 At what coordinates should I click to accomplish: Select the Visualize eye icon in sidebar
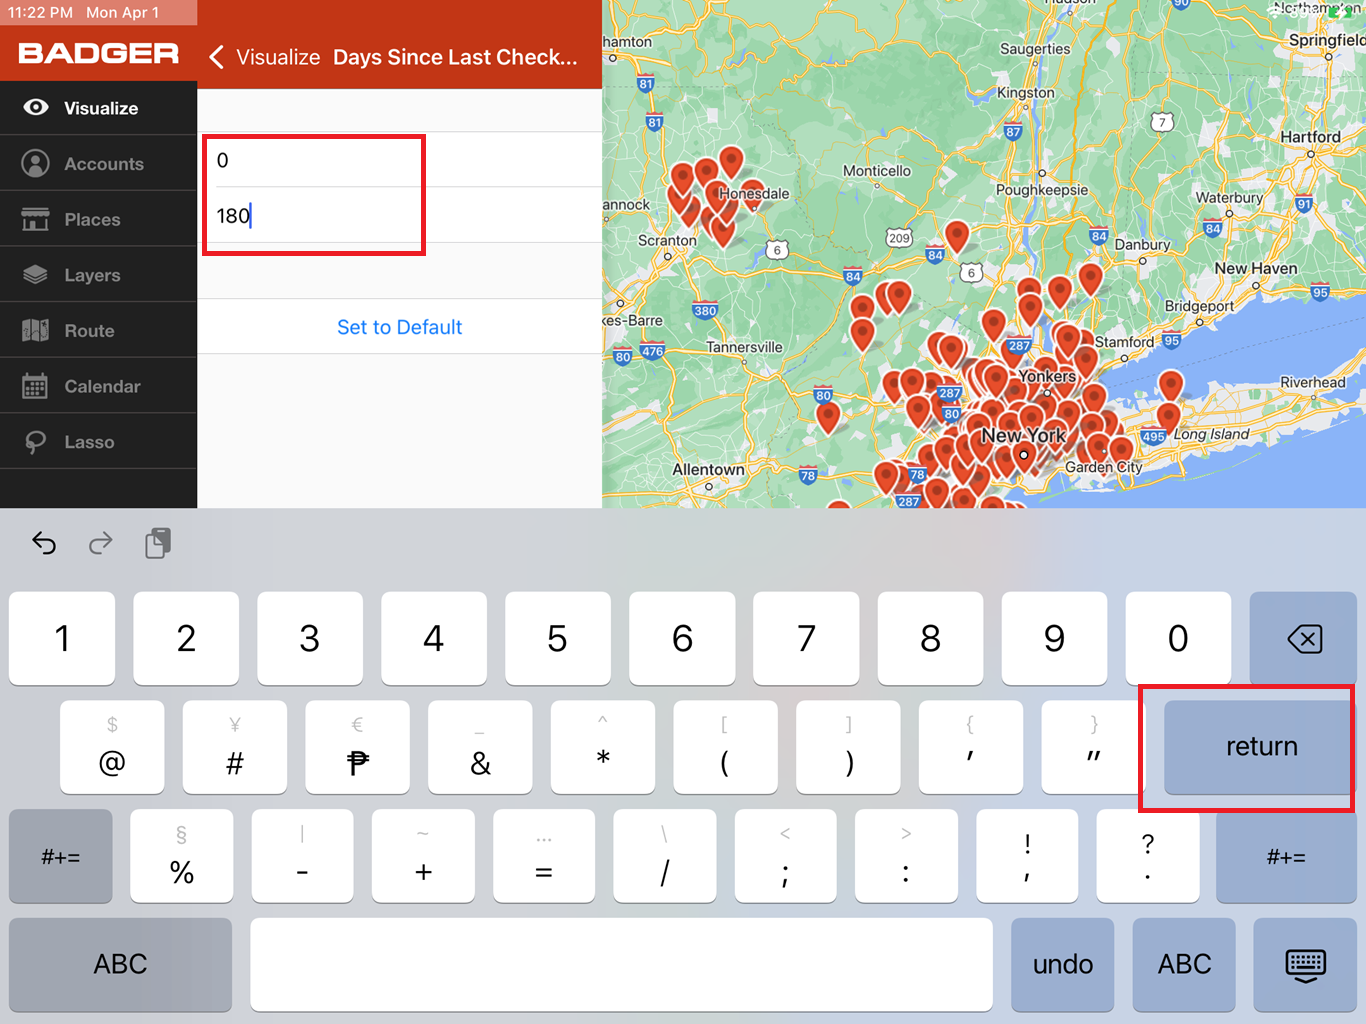37,107
